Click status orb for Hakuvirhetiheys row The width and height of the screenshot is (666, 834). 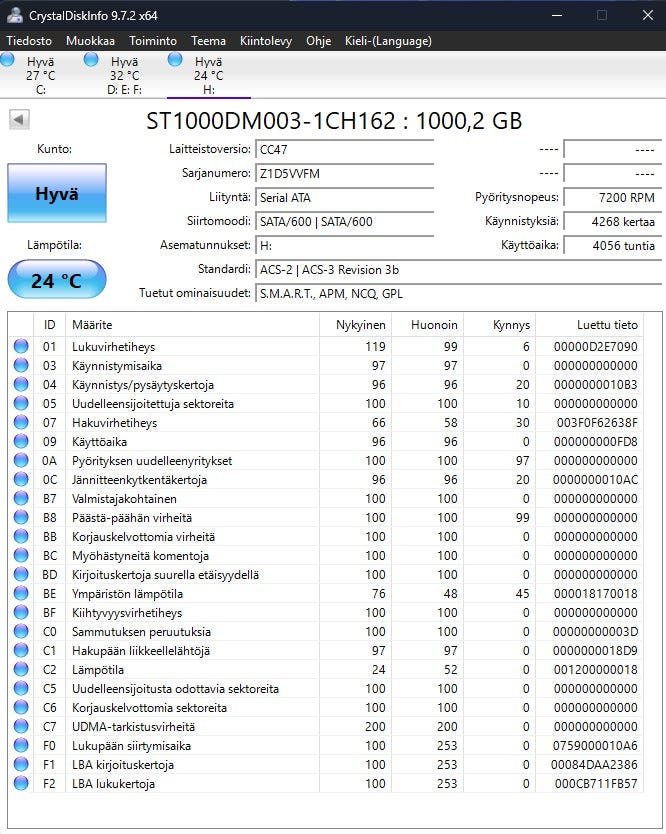tap(21, 422)
